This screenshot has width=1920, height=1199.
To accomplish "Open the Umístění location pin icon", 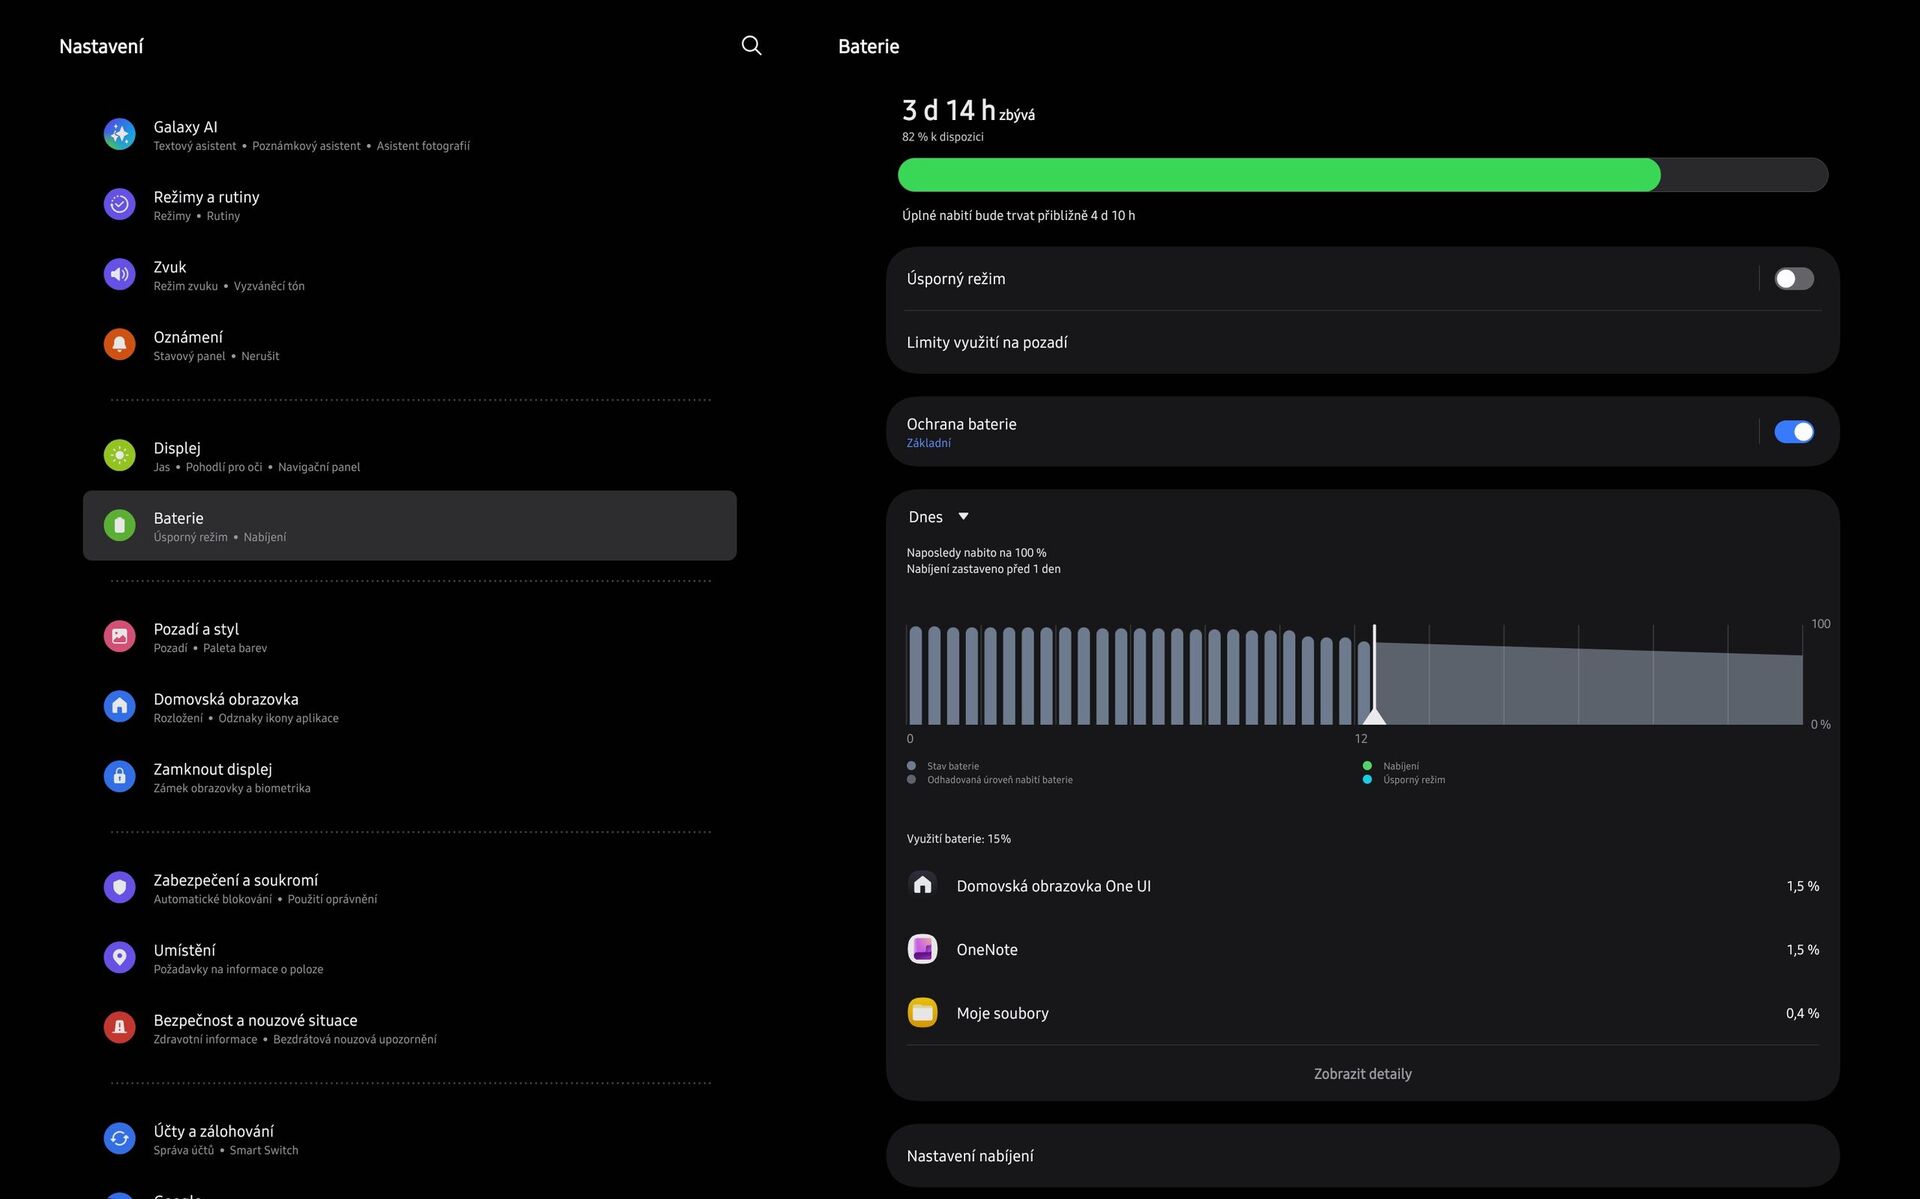I will 119,957.
